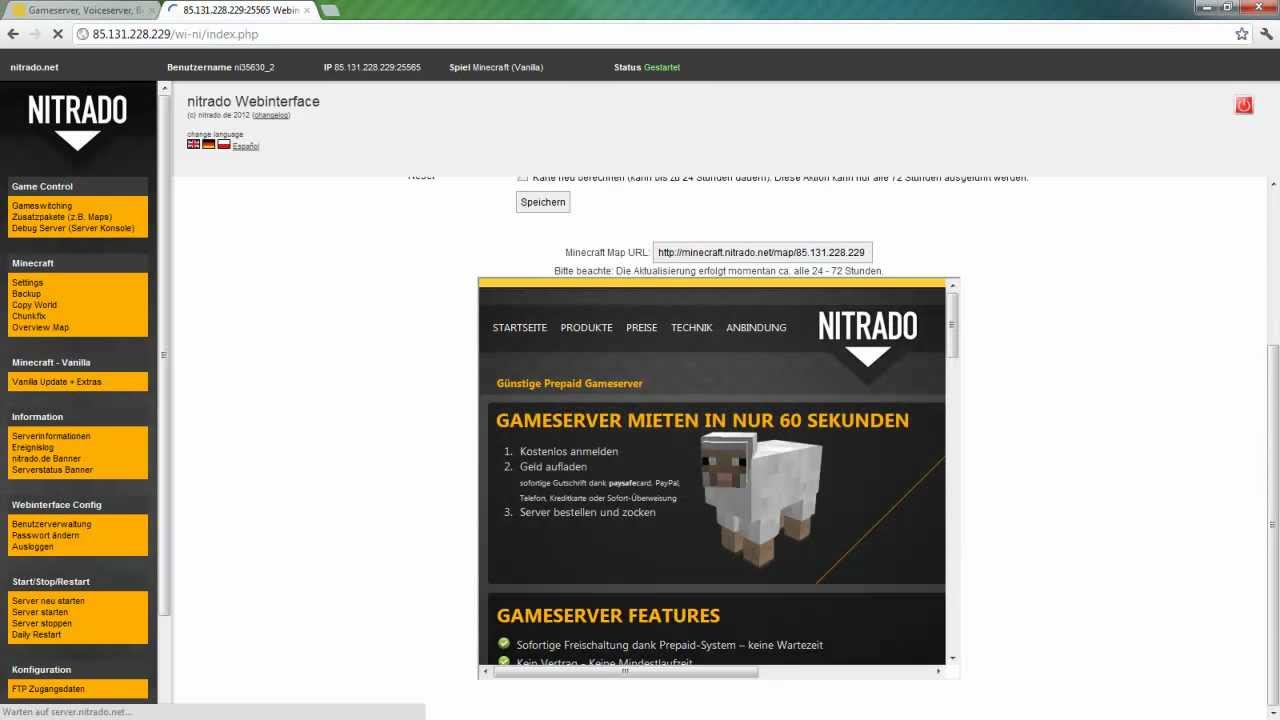Open STARTSEITE in the embedded page

tap(520, 328)
